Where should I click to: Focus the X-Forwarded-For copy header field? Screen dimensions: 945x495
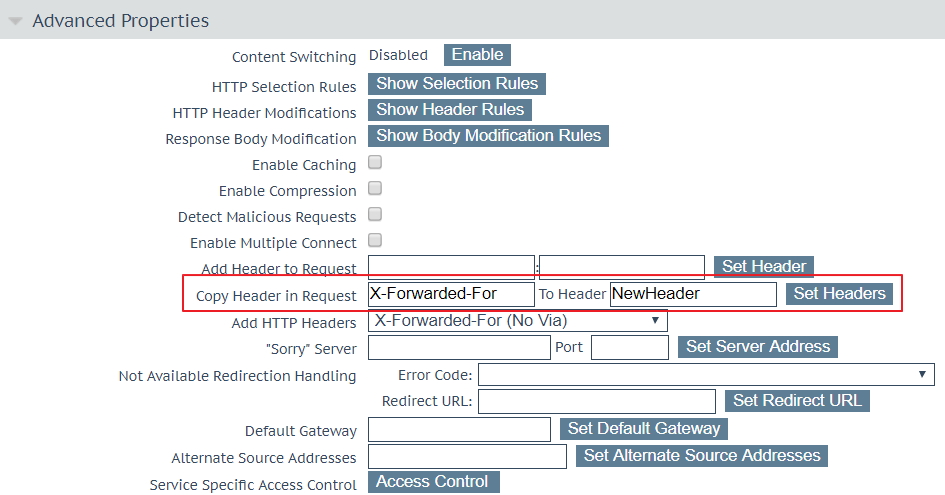pyautogui.click(x=451, y=294)
